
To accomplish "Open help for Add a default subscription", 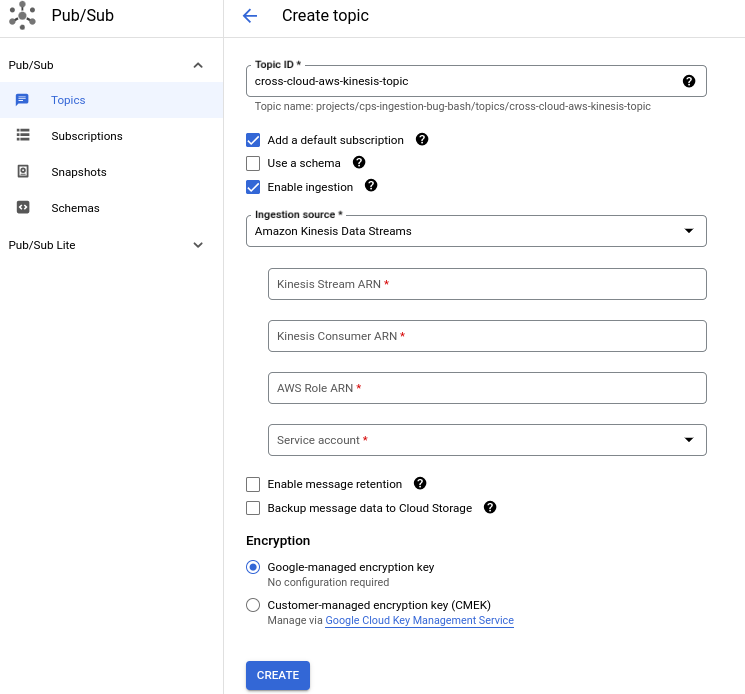I will 422,139.
